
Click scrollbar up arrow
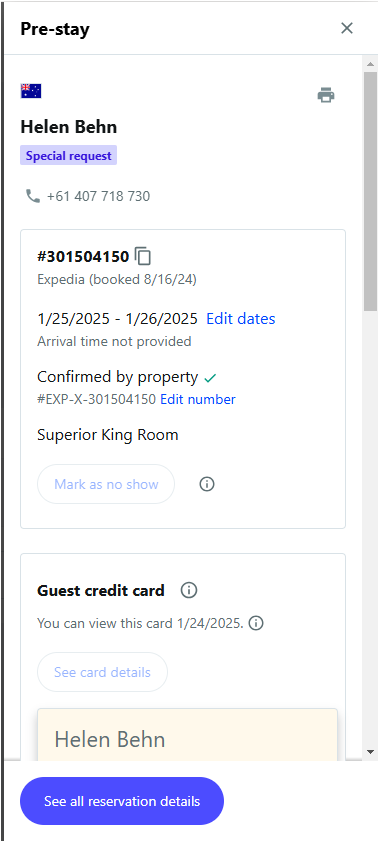click(370, 64)
